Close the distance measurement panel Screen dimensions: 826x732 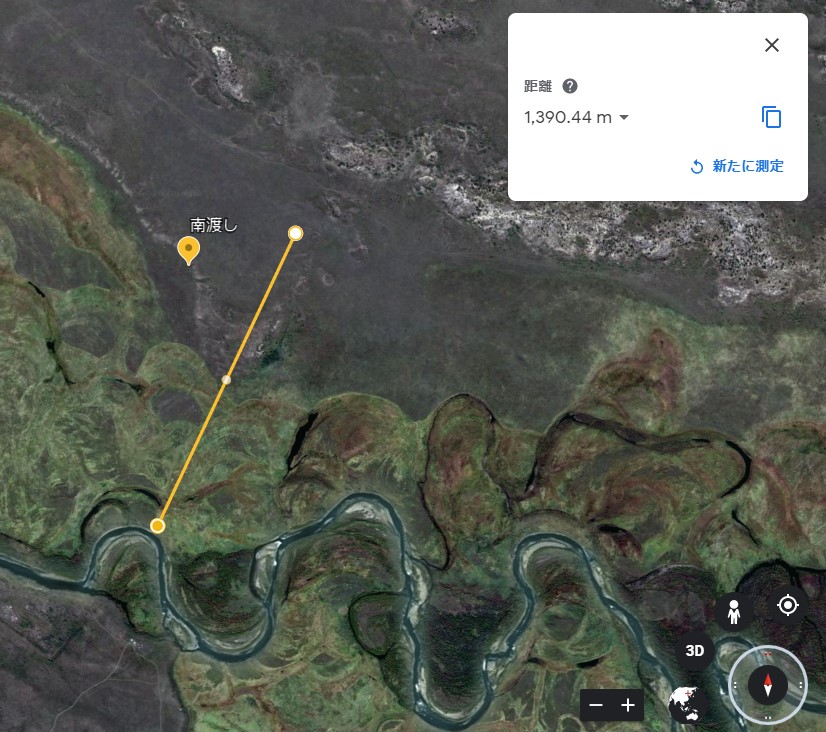click(772, 45)
